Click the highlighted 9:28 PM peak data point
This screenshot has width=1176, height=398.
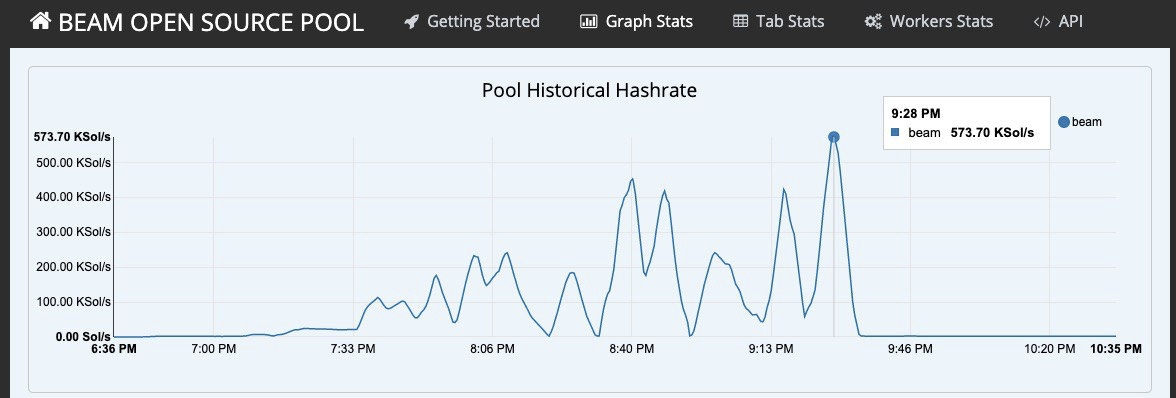(833, 137)
